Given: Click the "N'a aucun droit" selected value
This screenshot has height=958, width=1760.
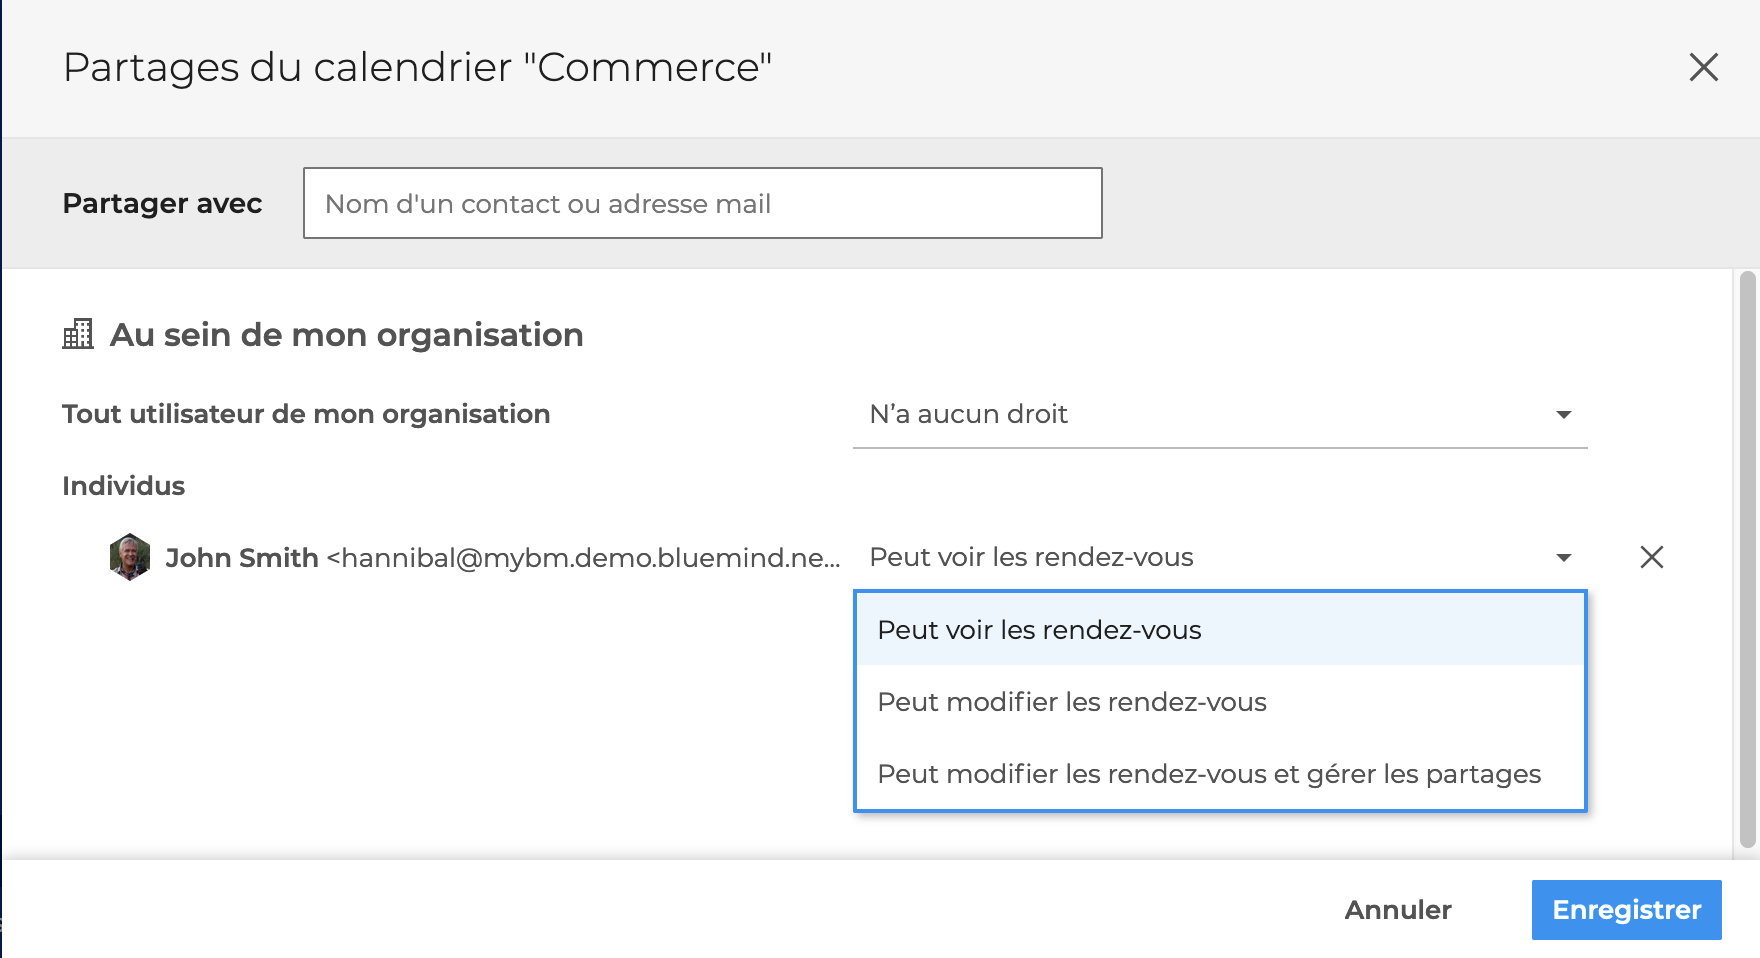Looking at the screenshot, I should point(968,414).
